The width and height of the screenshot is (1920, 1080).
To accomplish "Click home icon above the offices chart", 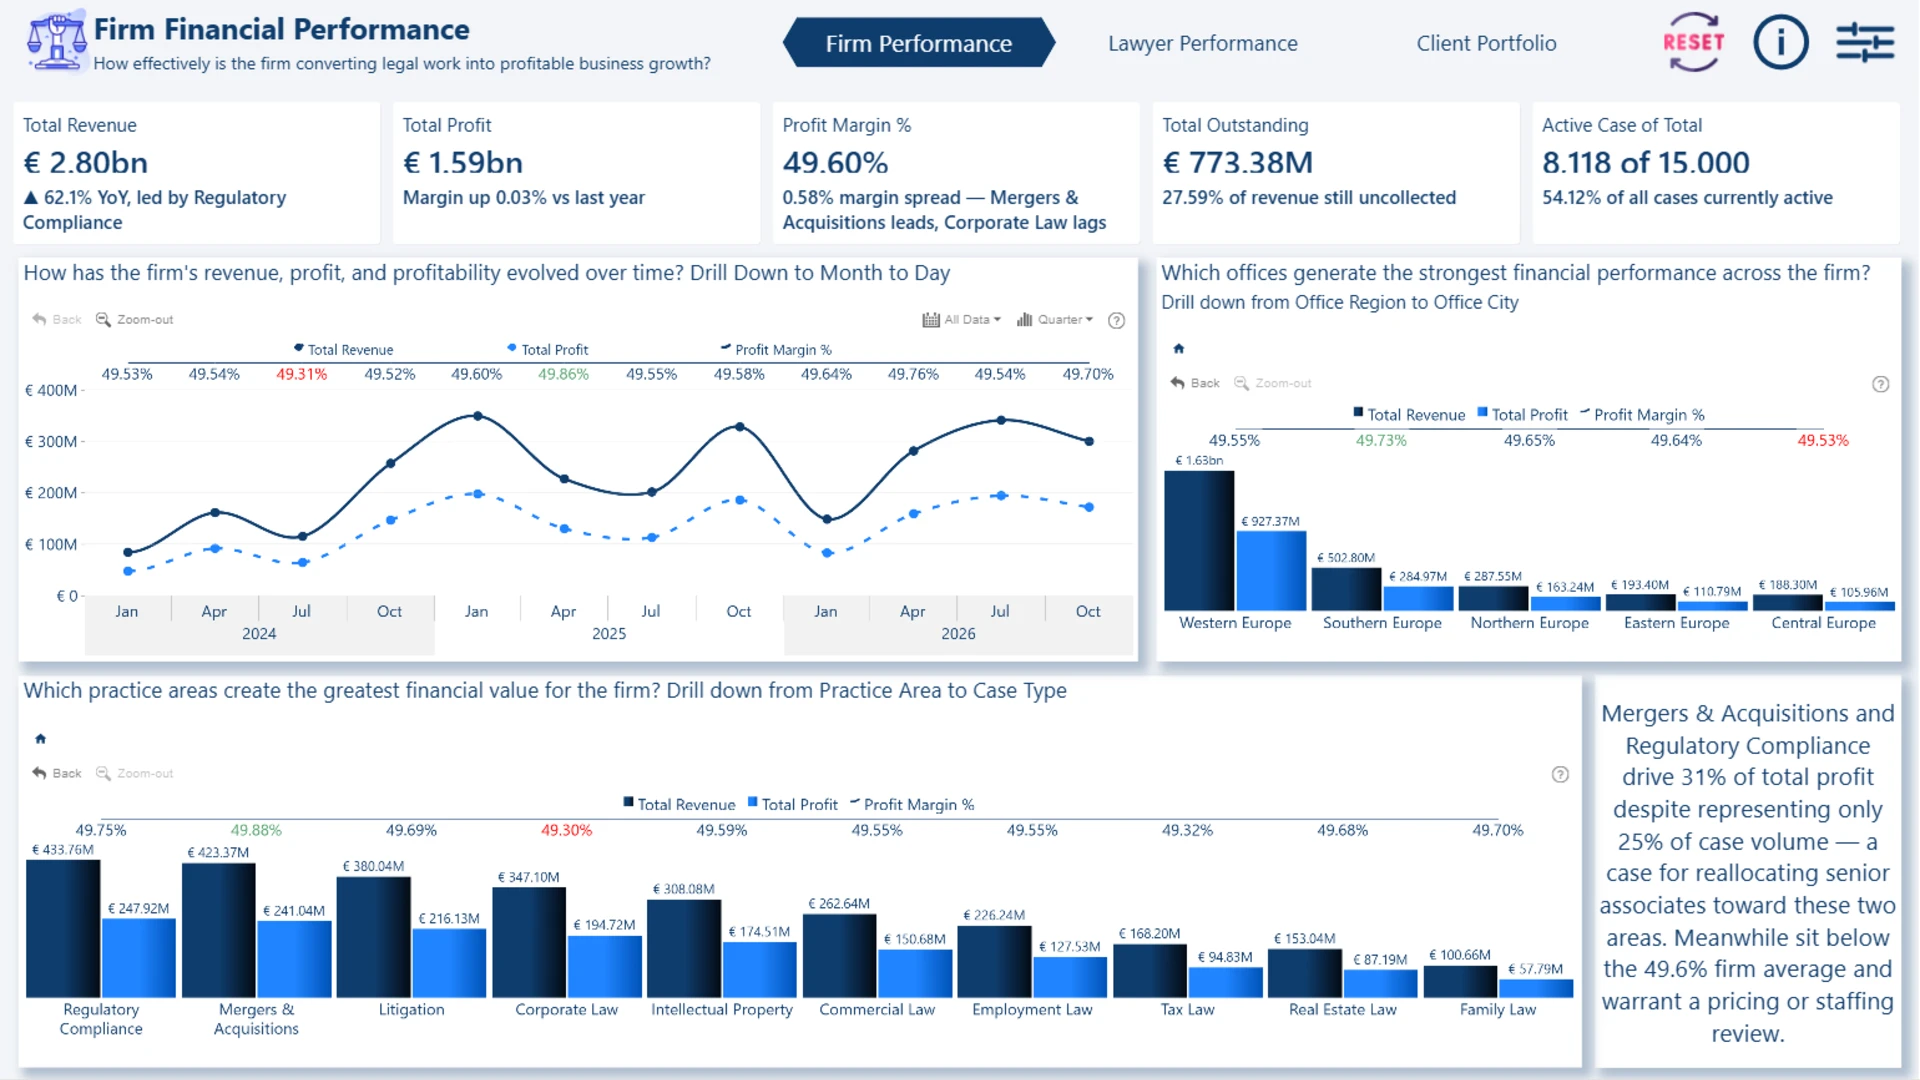I will tap(1179, 349).
